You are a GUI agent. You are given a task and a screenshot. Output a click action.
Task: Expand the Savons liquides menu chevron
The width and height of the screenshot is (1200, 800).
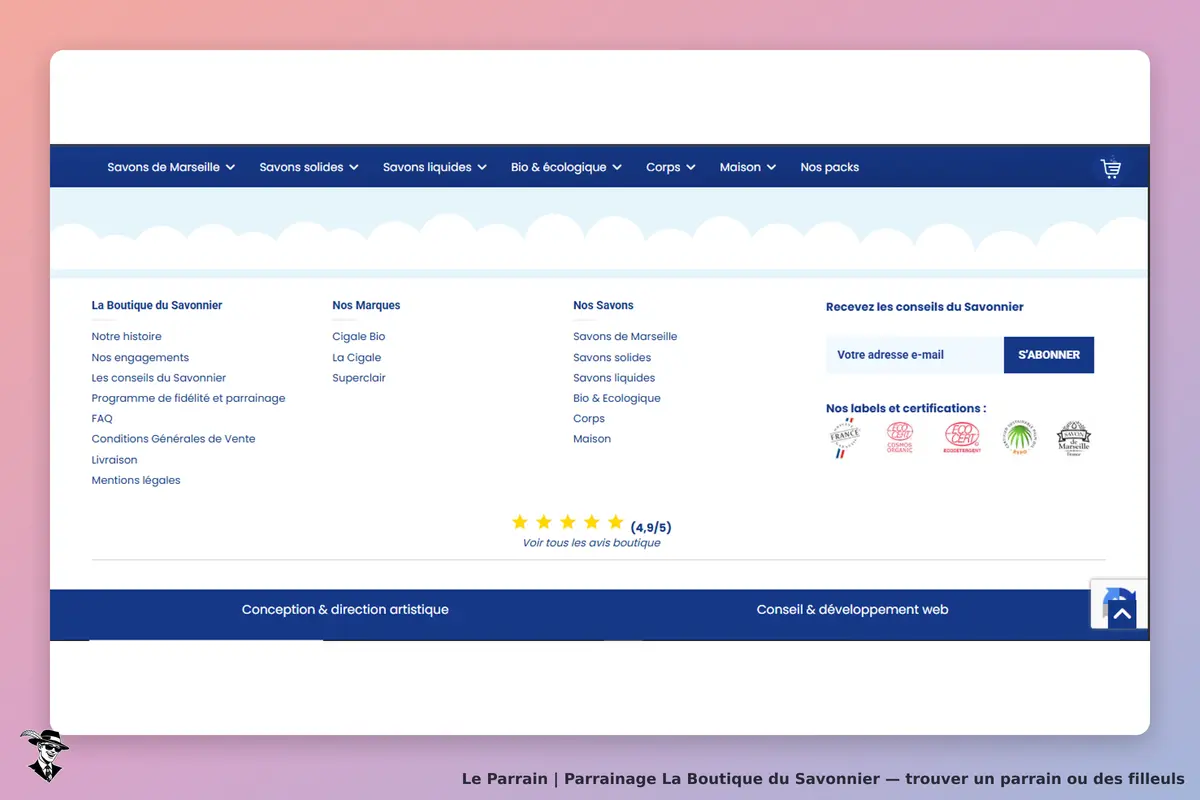point(482,168)
